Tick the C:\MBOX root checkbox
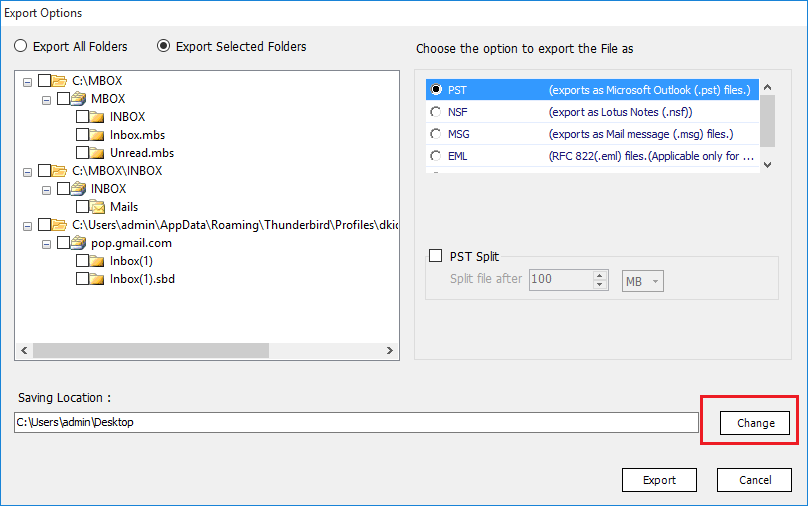Viewport: 808px width, 506px height. click(44, 80)
